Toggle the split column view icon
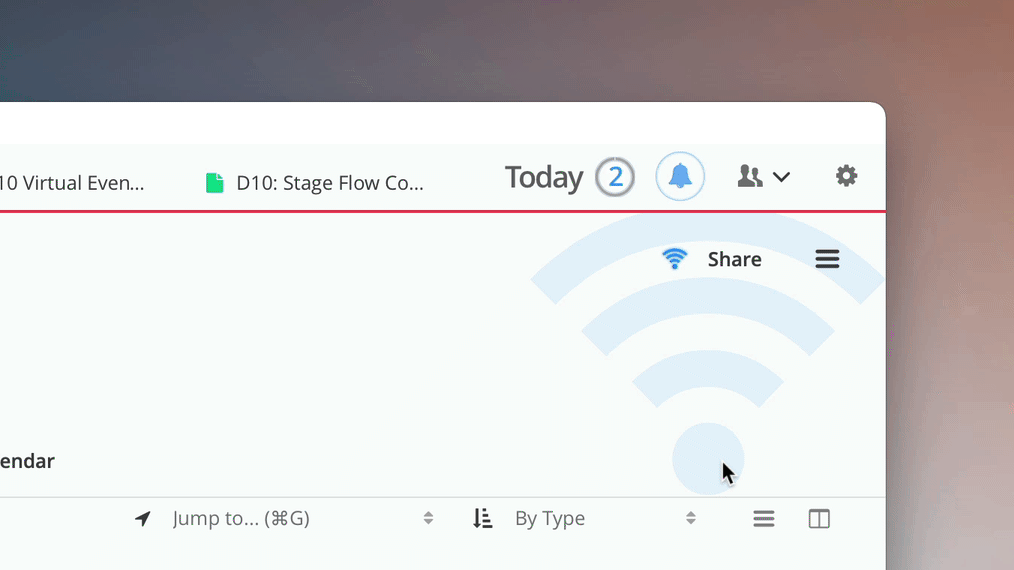1014x570 pixels. tap(819, 518)
